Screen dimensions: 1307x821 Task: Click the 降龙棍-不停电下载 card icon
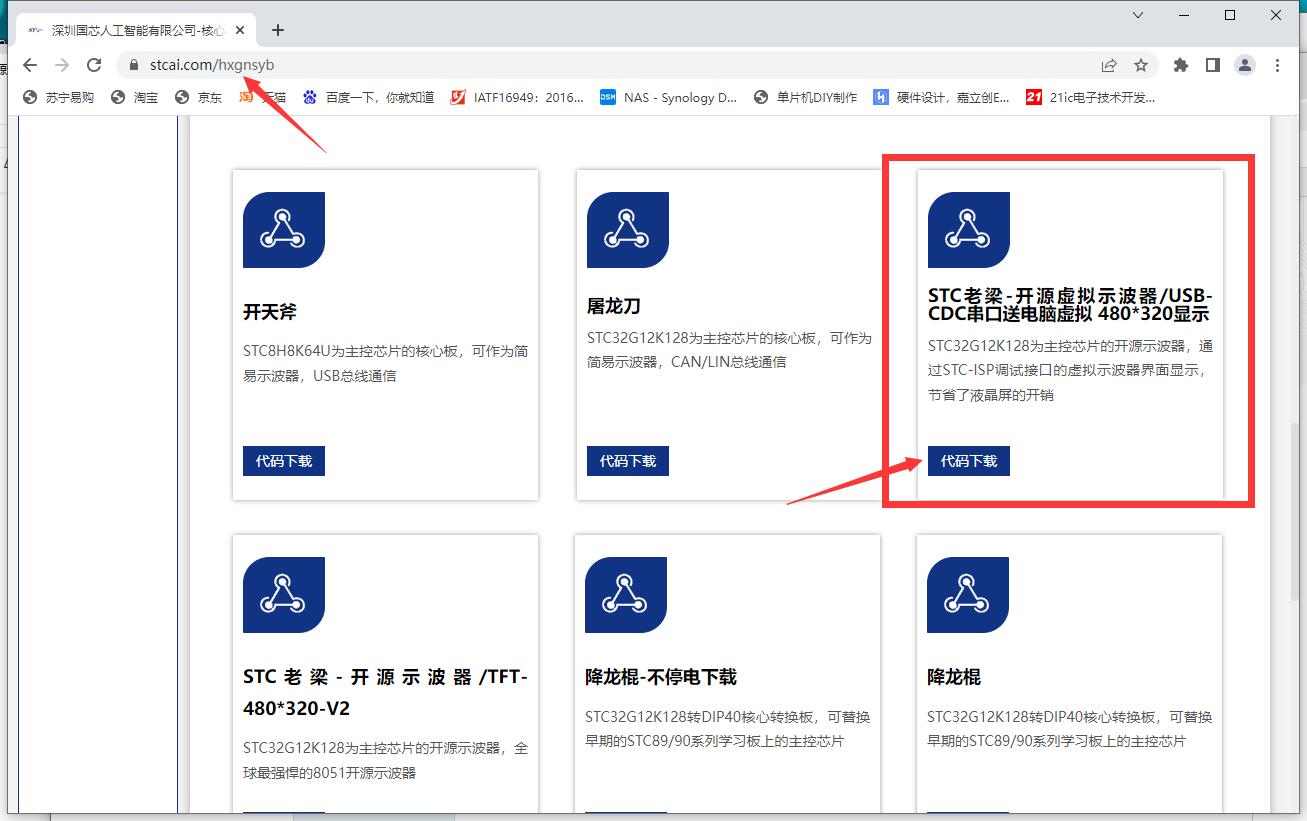pos(626,595)
